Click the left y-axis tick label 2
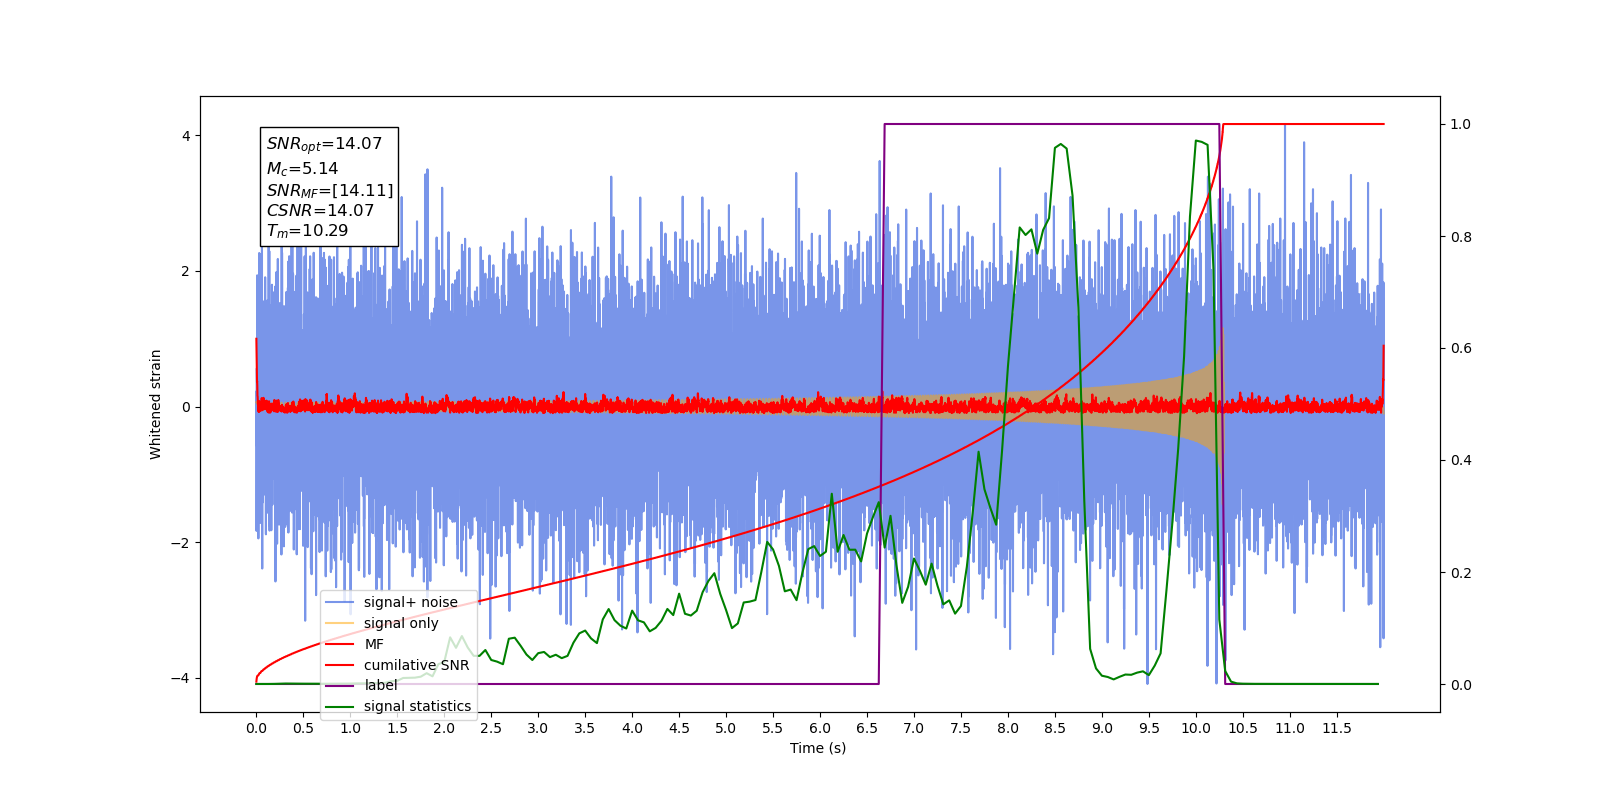This screenshot has height=800, width=1600. point(186,272)
